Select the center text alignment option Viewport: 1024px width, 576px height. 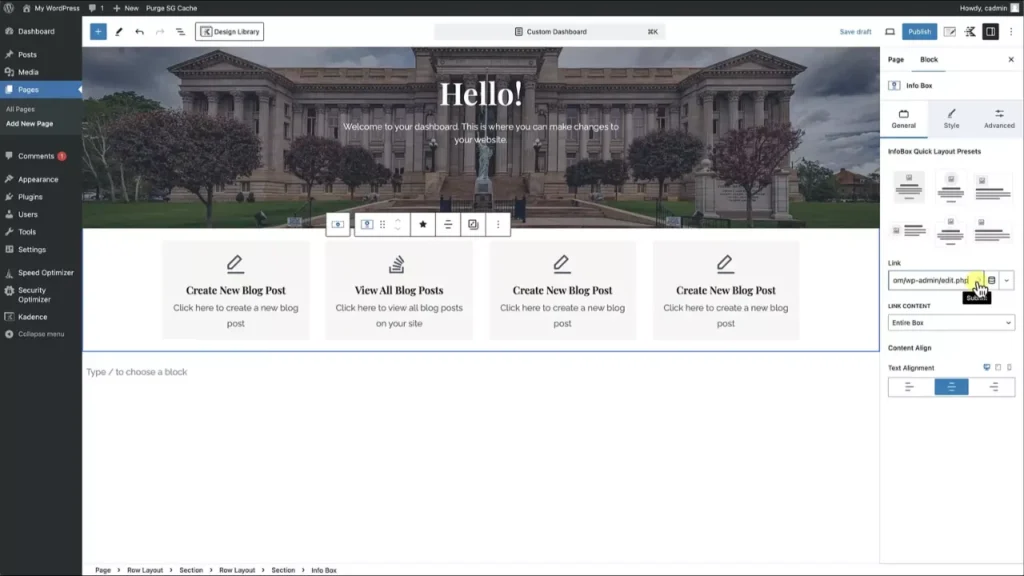pyautogui.click(x=951, y=387)
